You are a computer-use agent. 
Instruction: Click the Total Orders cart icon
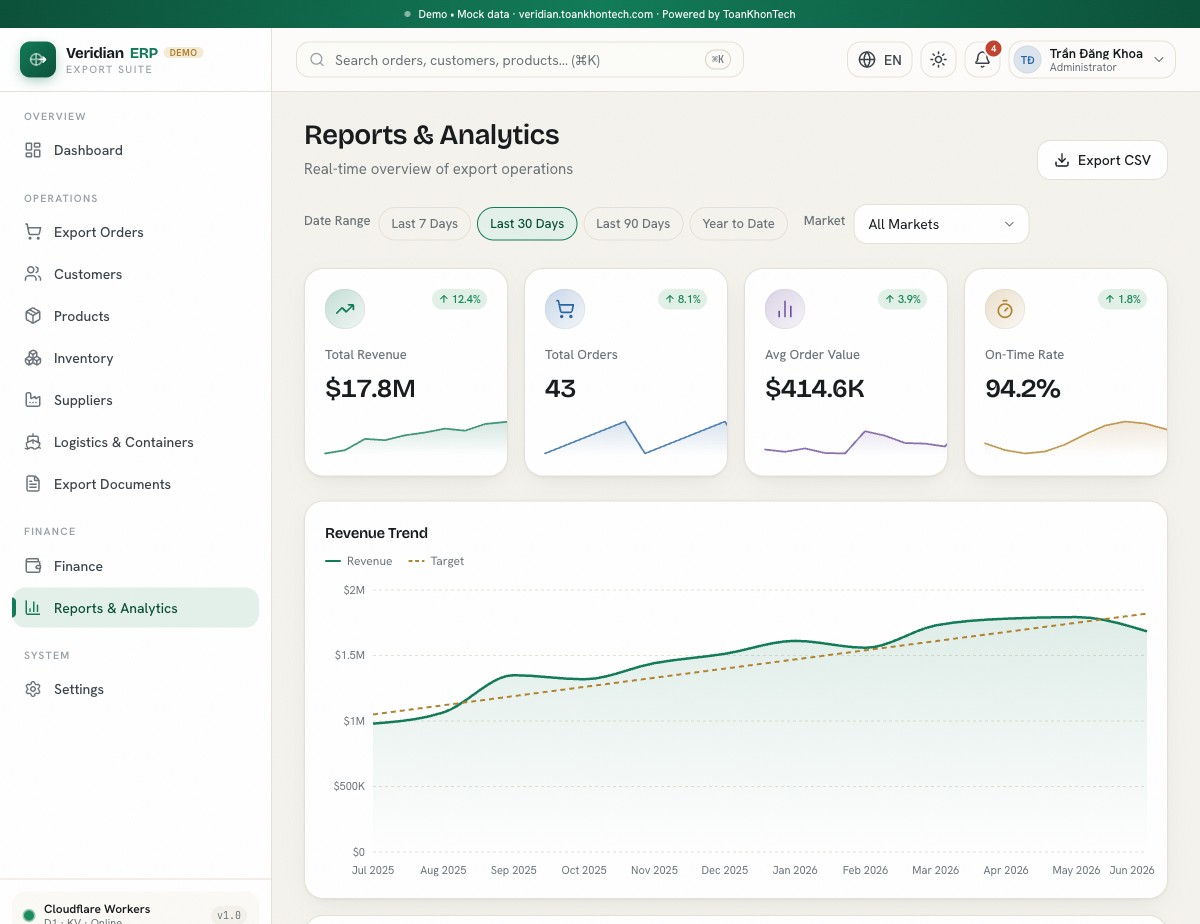point(565,309)
